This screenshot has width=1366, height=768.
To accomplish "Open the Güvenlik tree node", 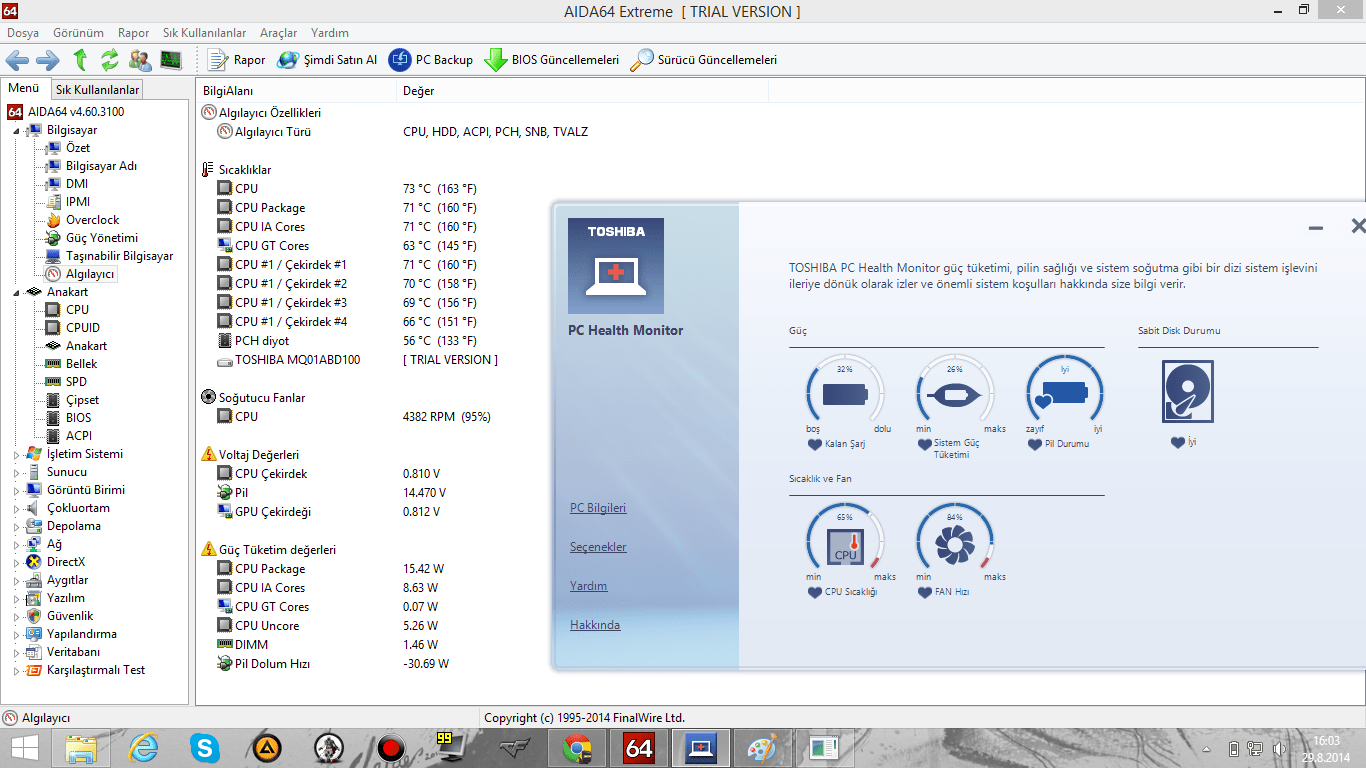I will (70, 616).
